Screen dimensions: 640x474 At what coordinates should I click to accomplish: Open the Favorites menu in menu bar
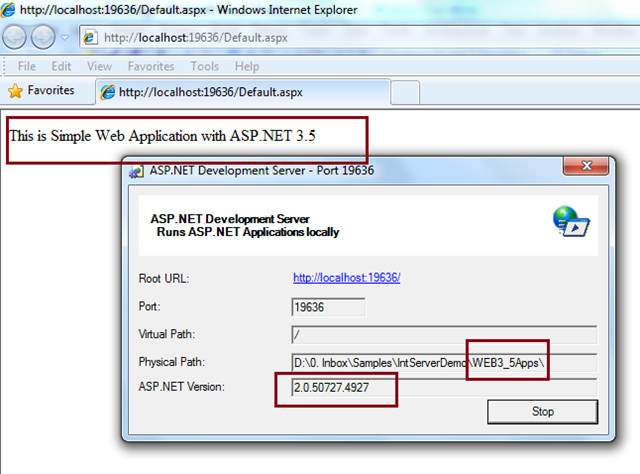(151, 66)
